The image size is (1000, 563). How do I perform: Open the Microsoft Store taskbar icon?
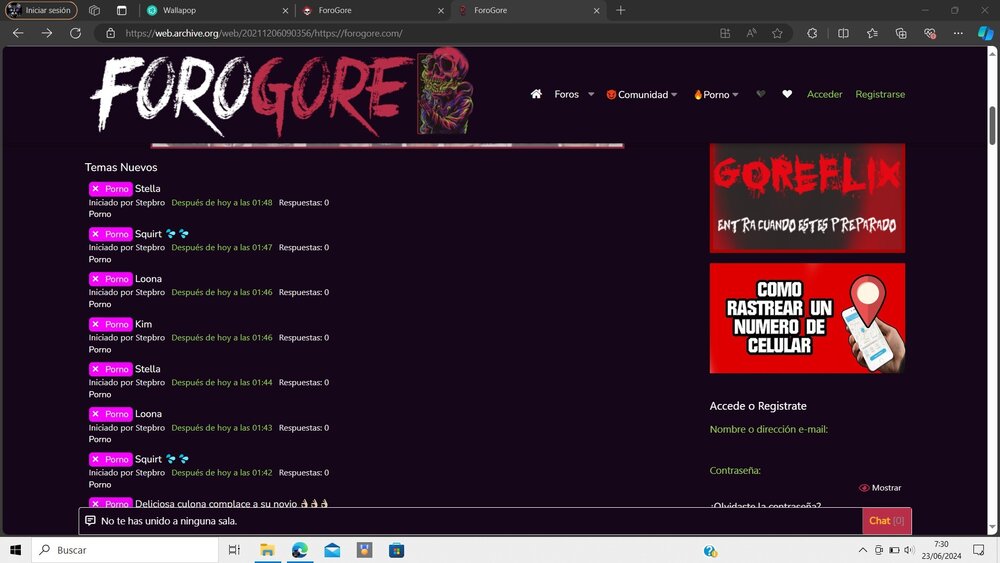point(397,550)
